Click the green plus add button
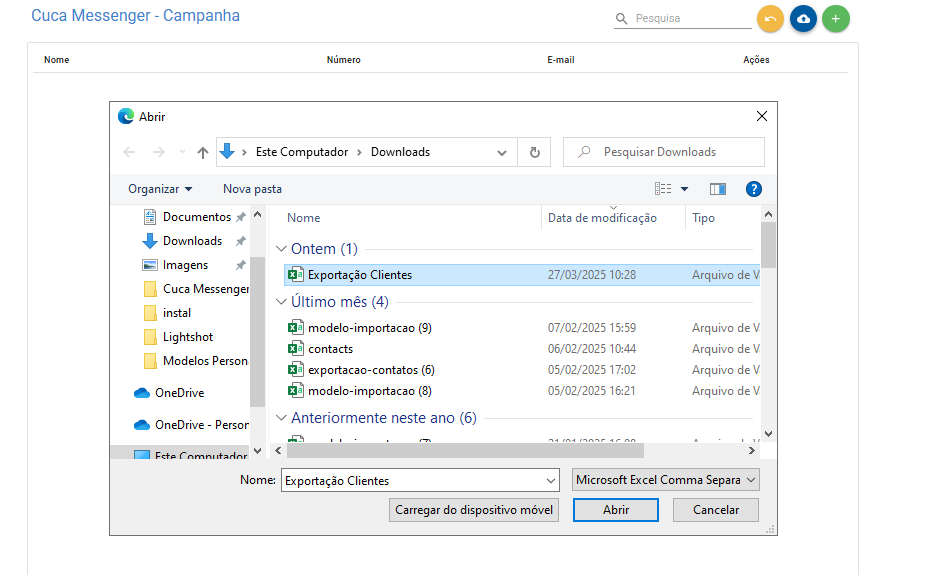This screenshot has width=926, height=575. point(836,19)
